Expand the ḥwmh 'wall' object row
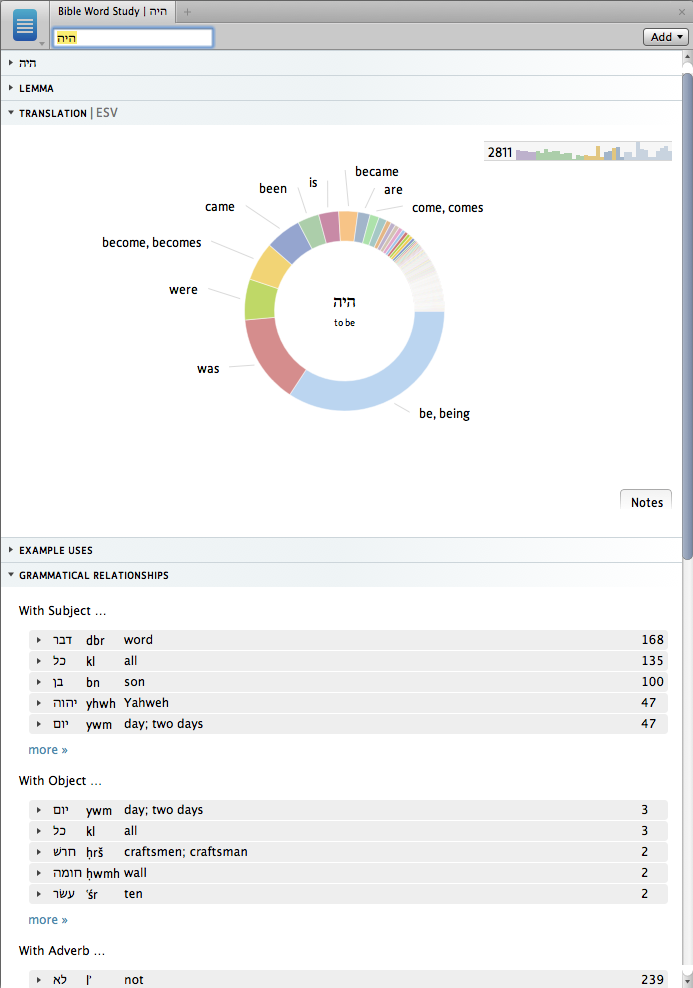 coord(39,873)
